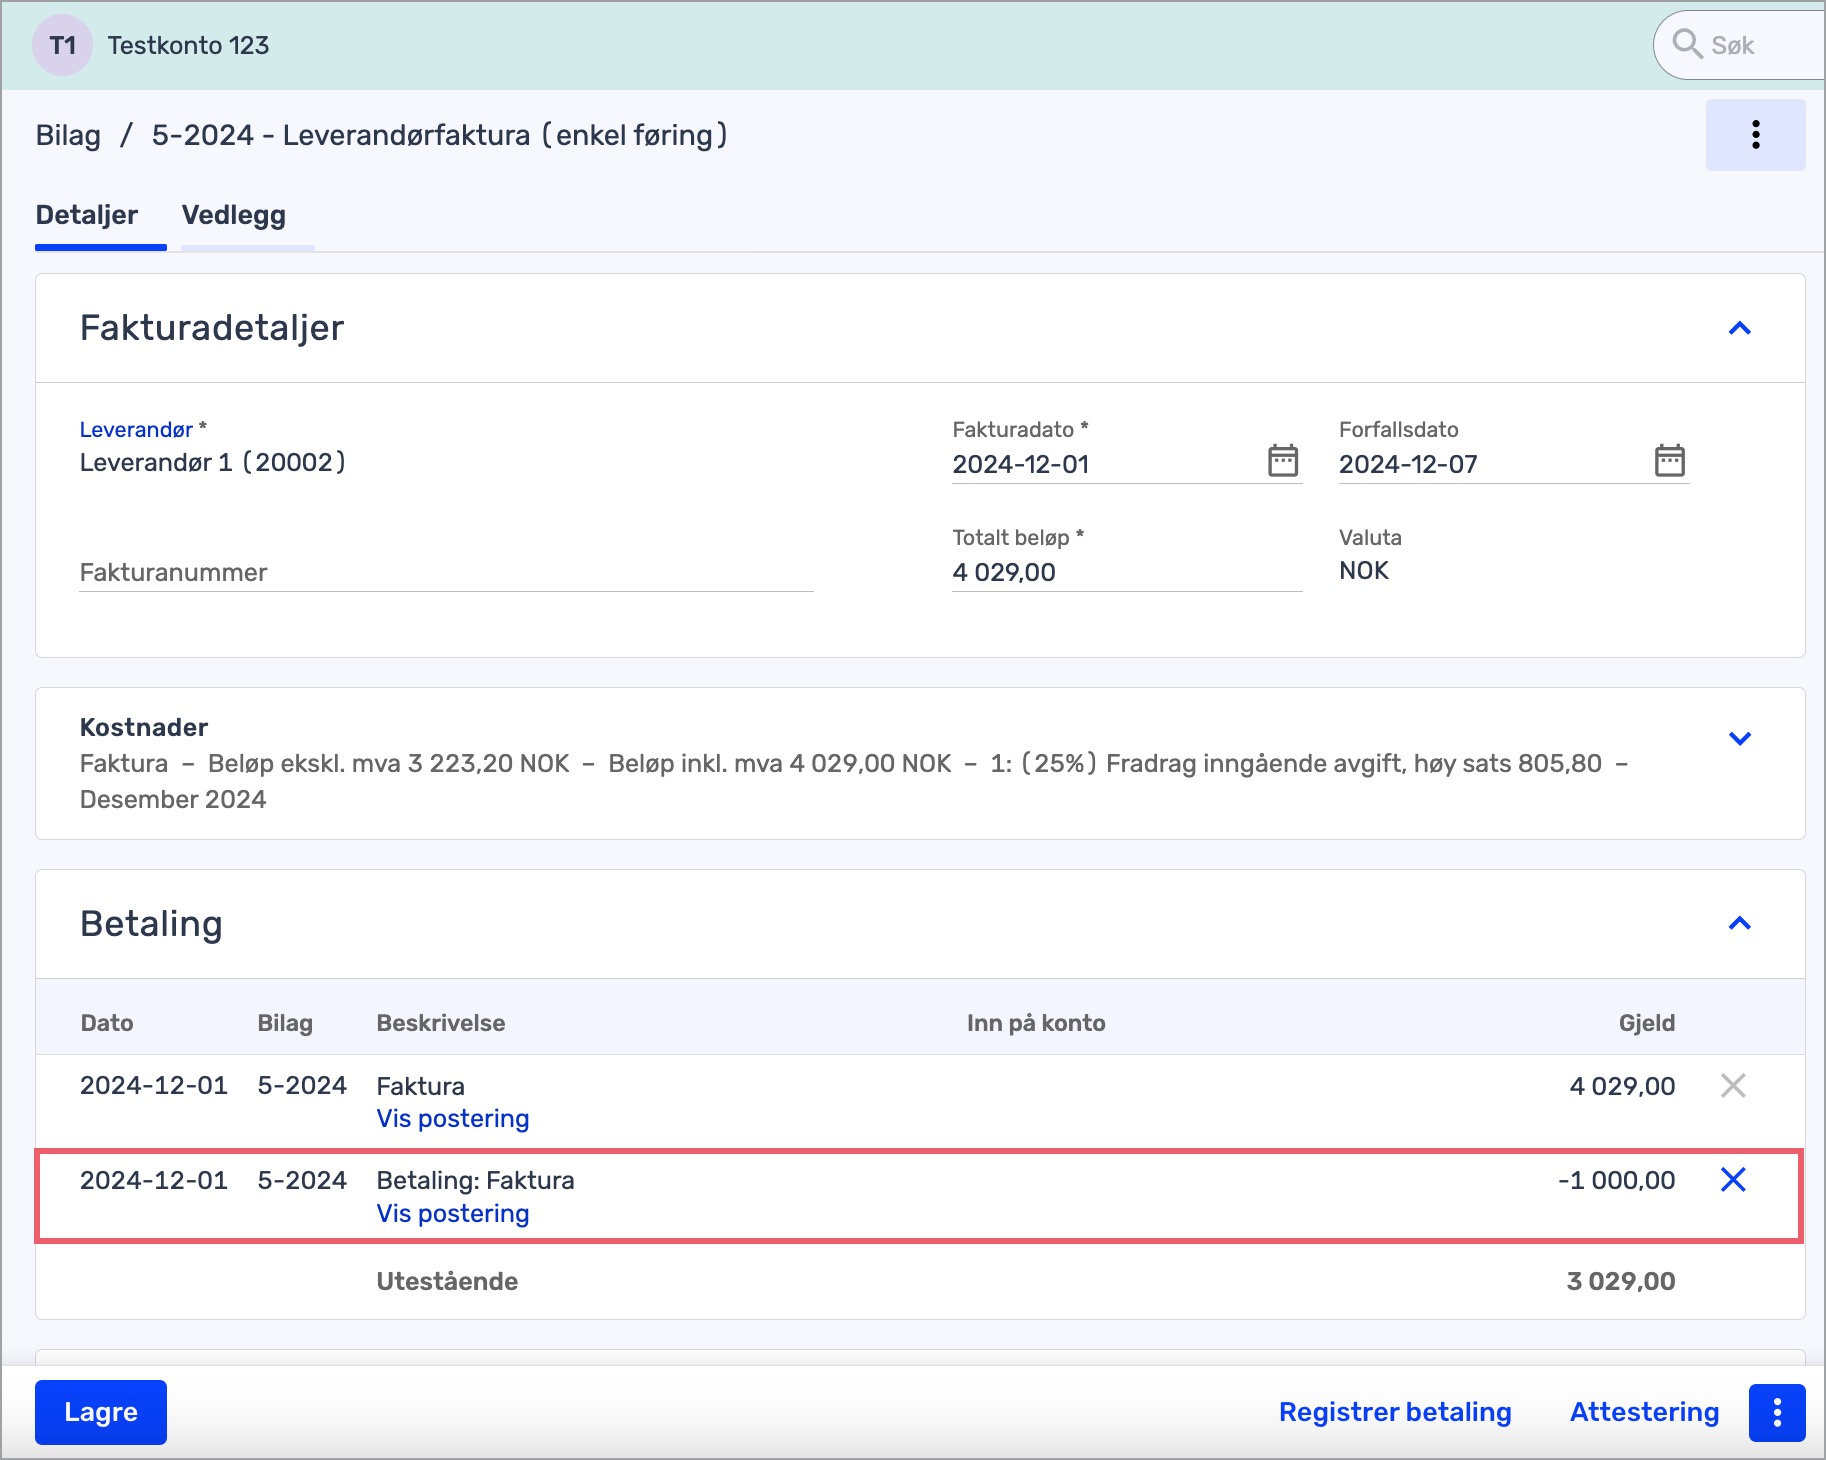This screenshot has width=1826, height=1460.
Task: Click the grey X on Faktura row
Action: pos(1733,1085)
